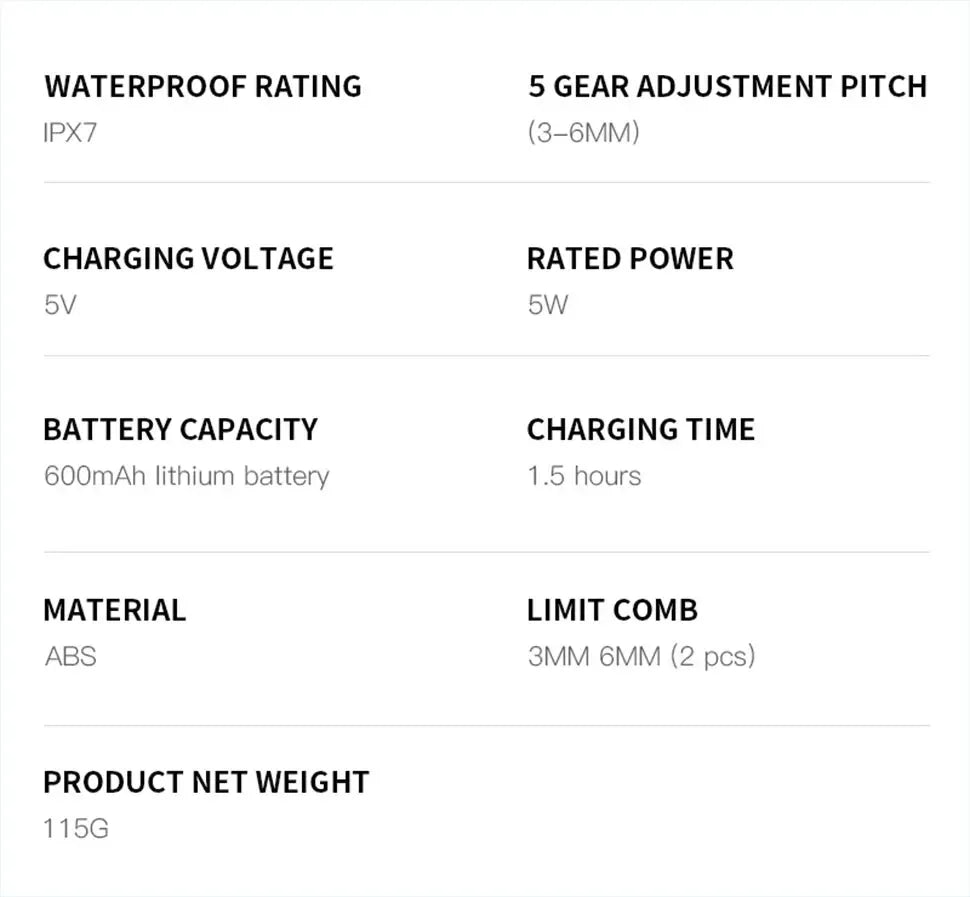Select the ABS material value

click(70, 657)
